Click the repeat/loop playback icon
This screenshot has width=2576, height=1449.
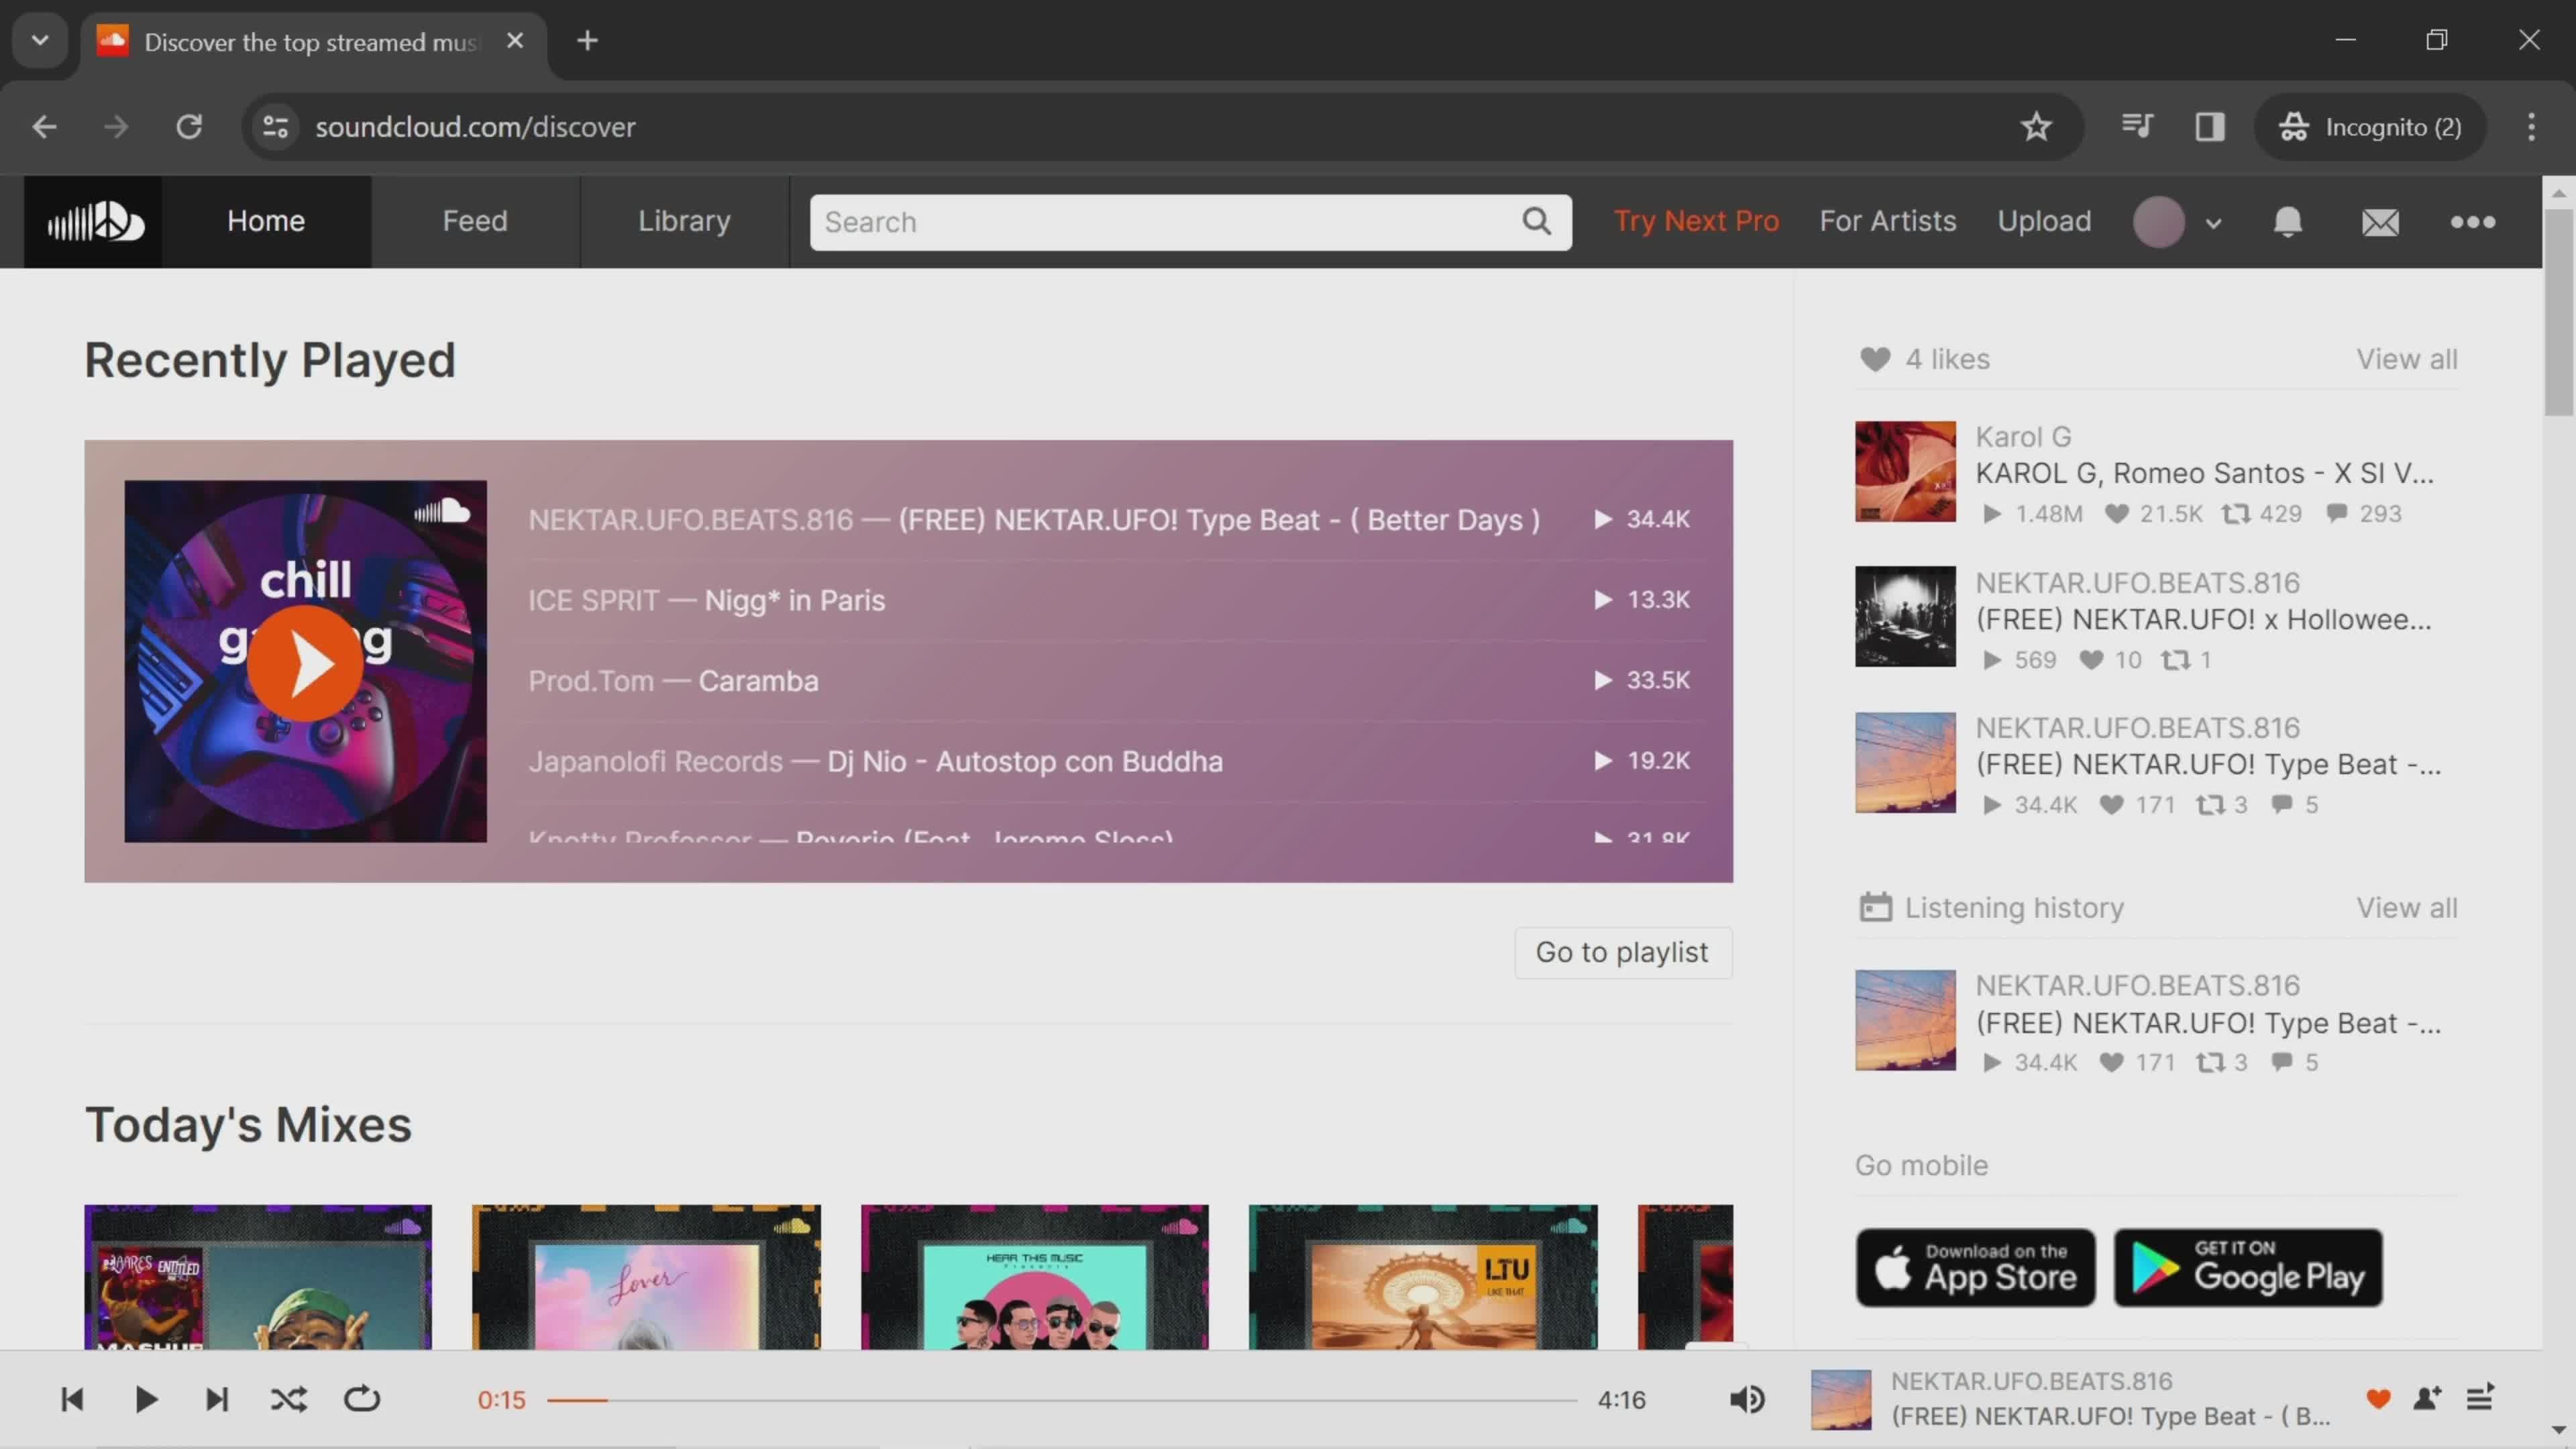click(x=361, y=1399)
